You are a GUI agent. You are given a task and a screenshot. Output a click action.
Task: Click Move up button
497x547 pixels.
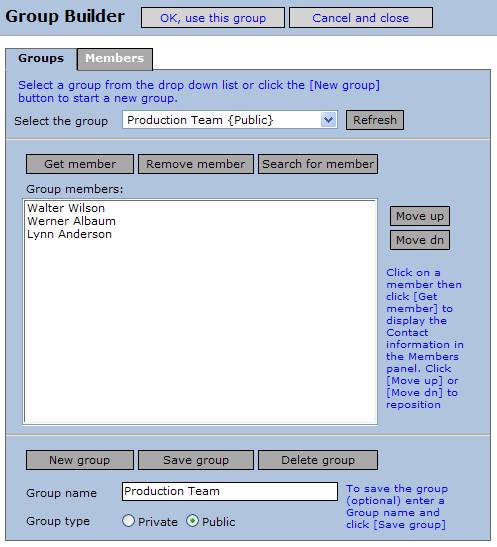click(x=420, y=216)
